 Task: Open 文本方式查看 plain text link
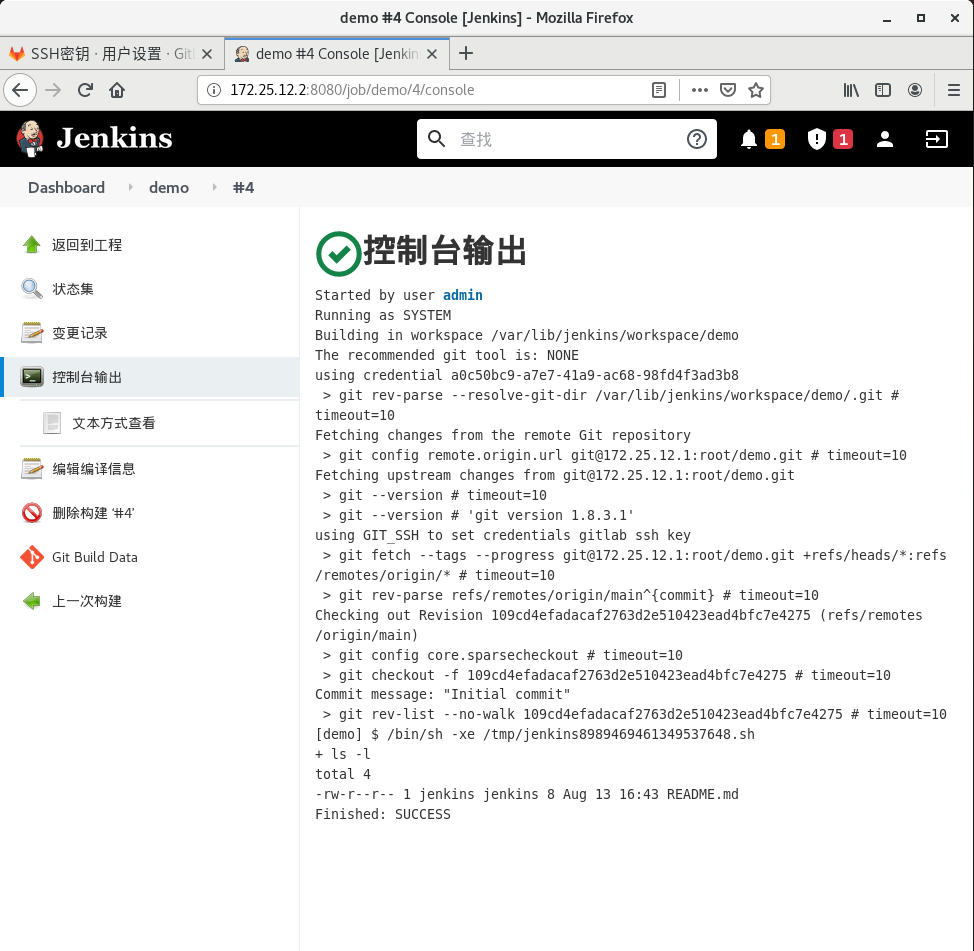[x=114, y=423]
